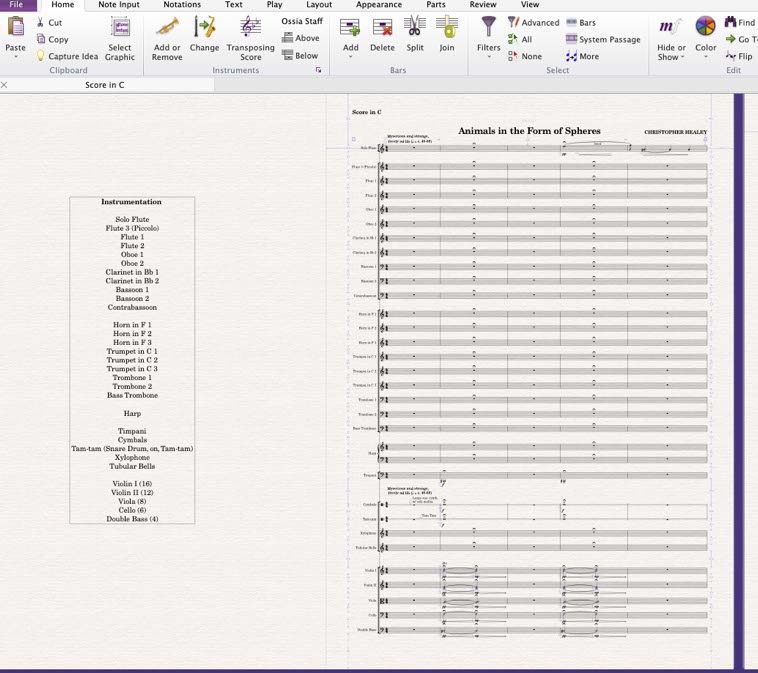Open the Color wheel picker
The image size is (758, 673).
point(706,28)
